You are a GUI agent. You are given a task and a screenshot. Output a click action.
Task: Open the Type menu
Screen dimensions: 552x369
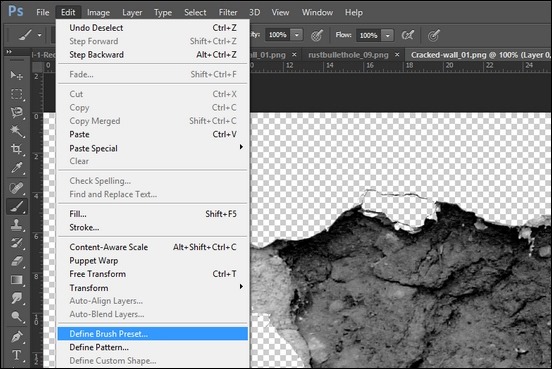pos(163,12)
